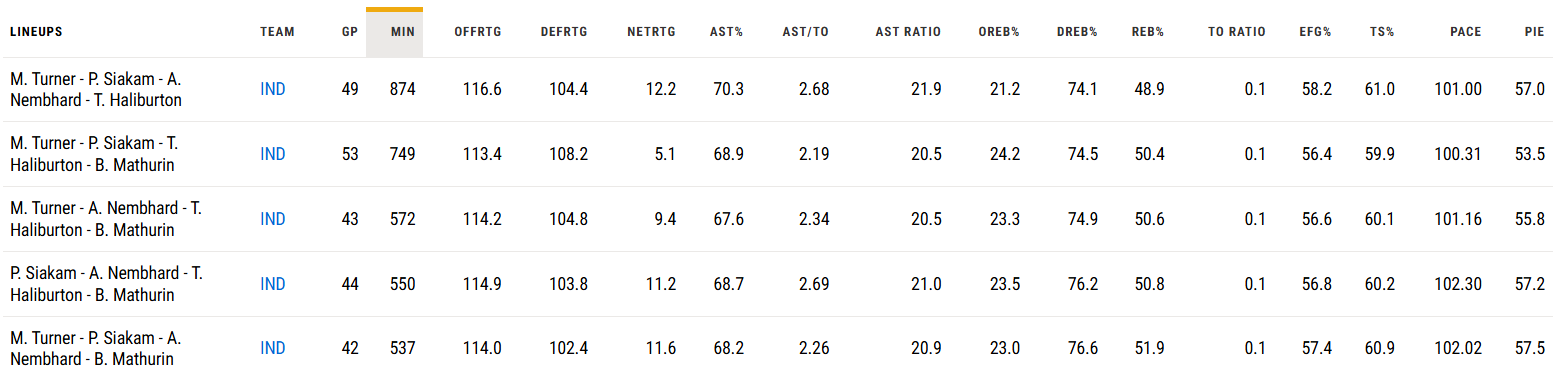Sort by DREB% column header

[1077, 32]
